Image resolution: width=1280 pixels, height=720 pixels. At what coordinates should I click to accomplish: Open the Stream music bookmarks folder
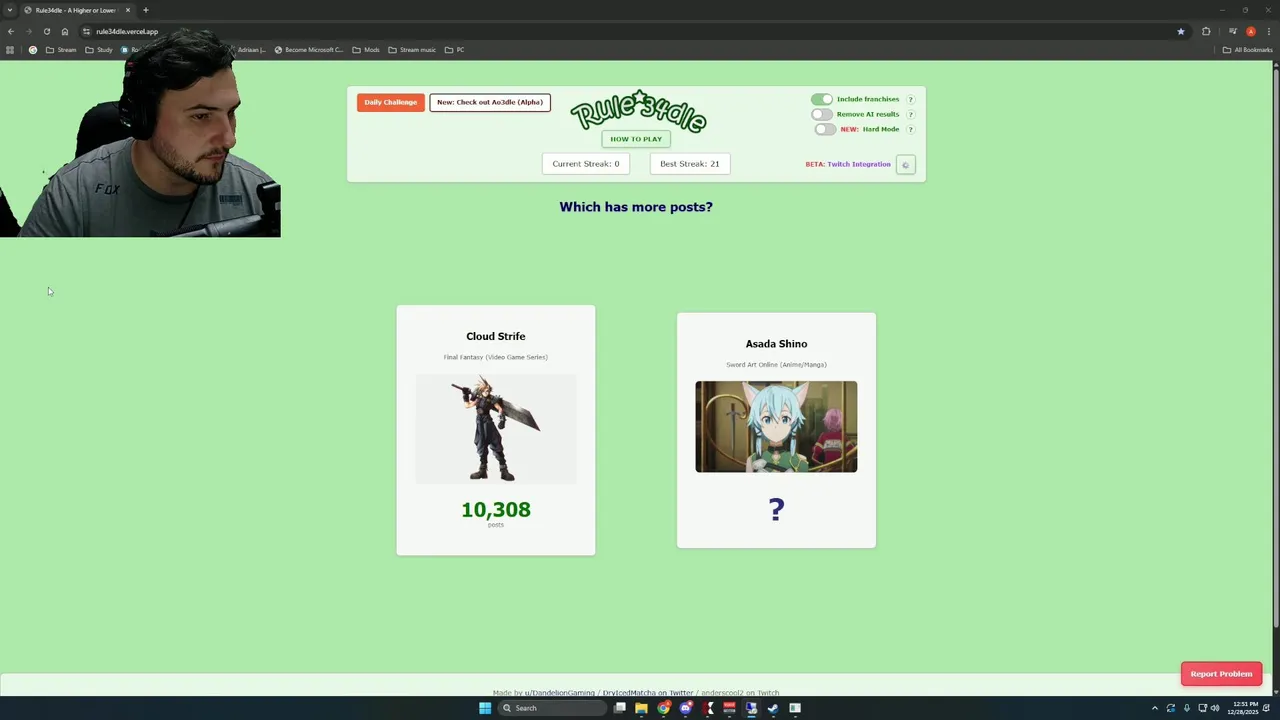point(412,49)
